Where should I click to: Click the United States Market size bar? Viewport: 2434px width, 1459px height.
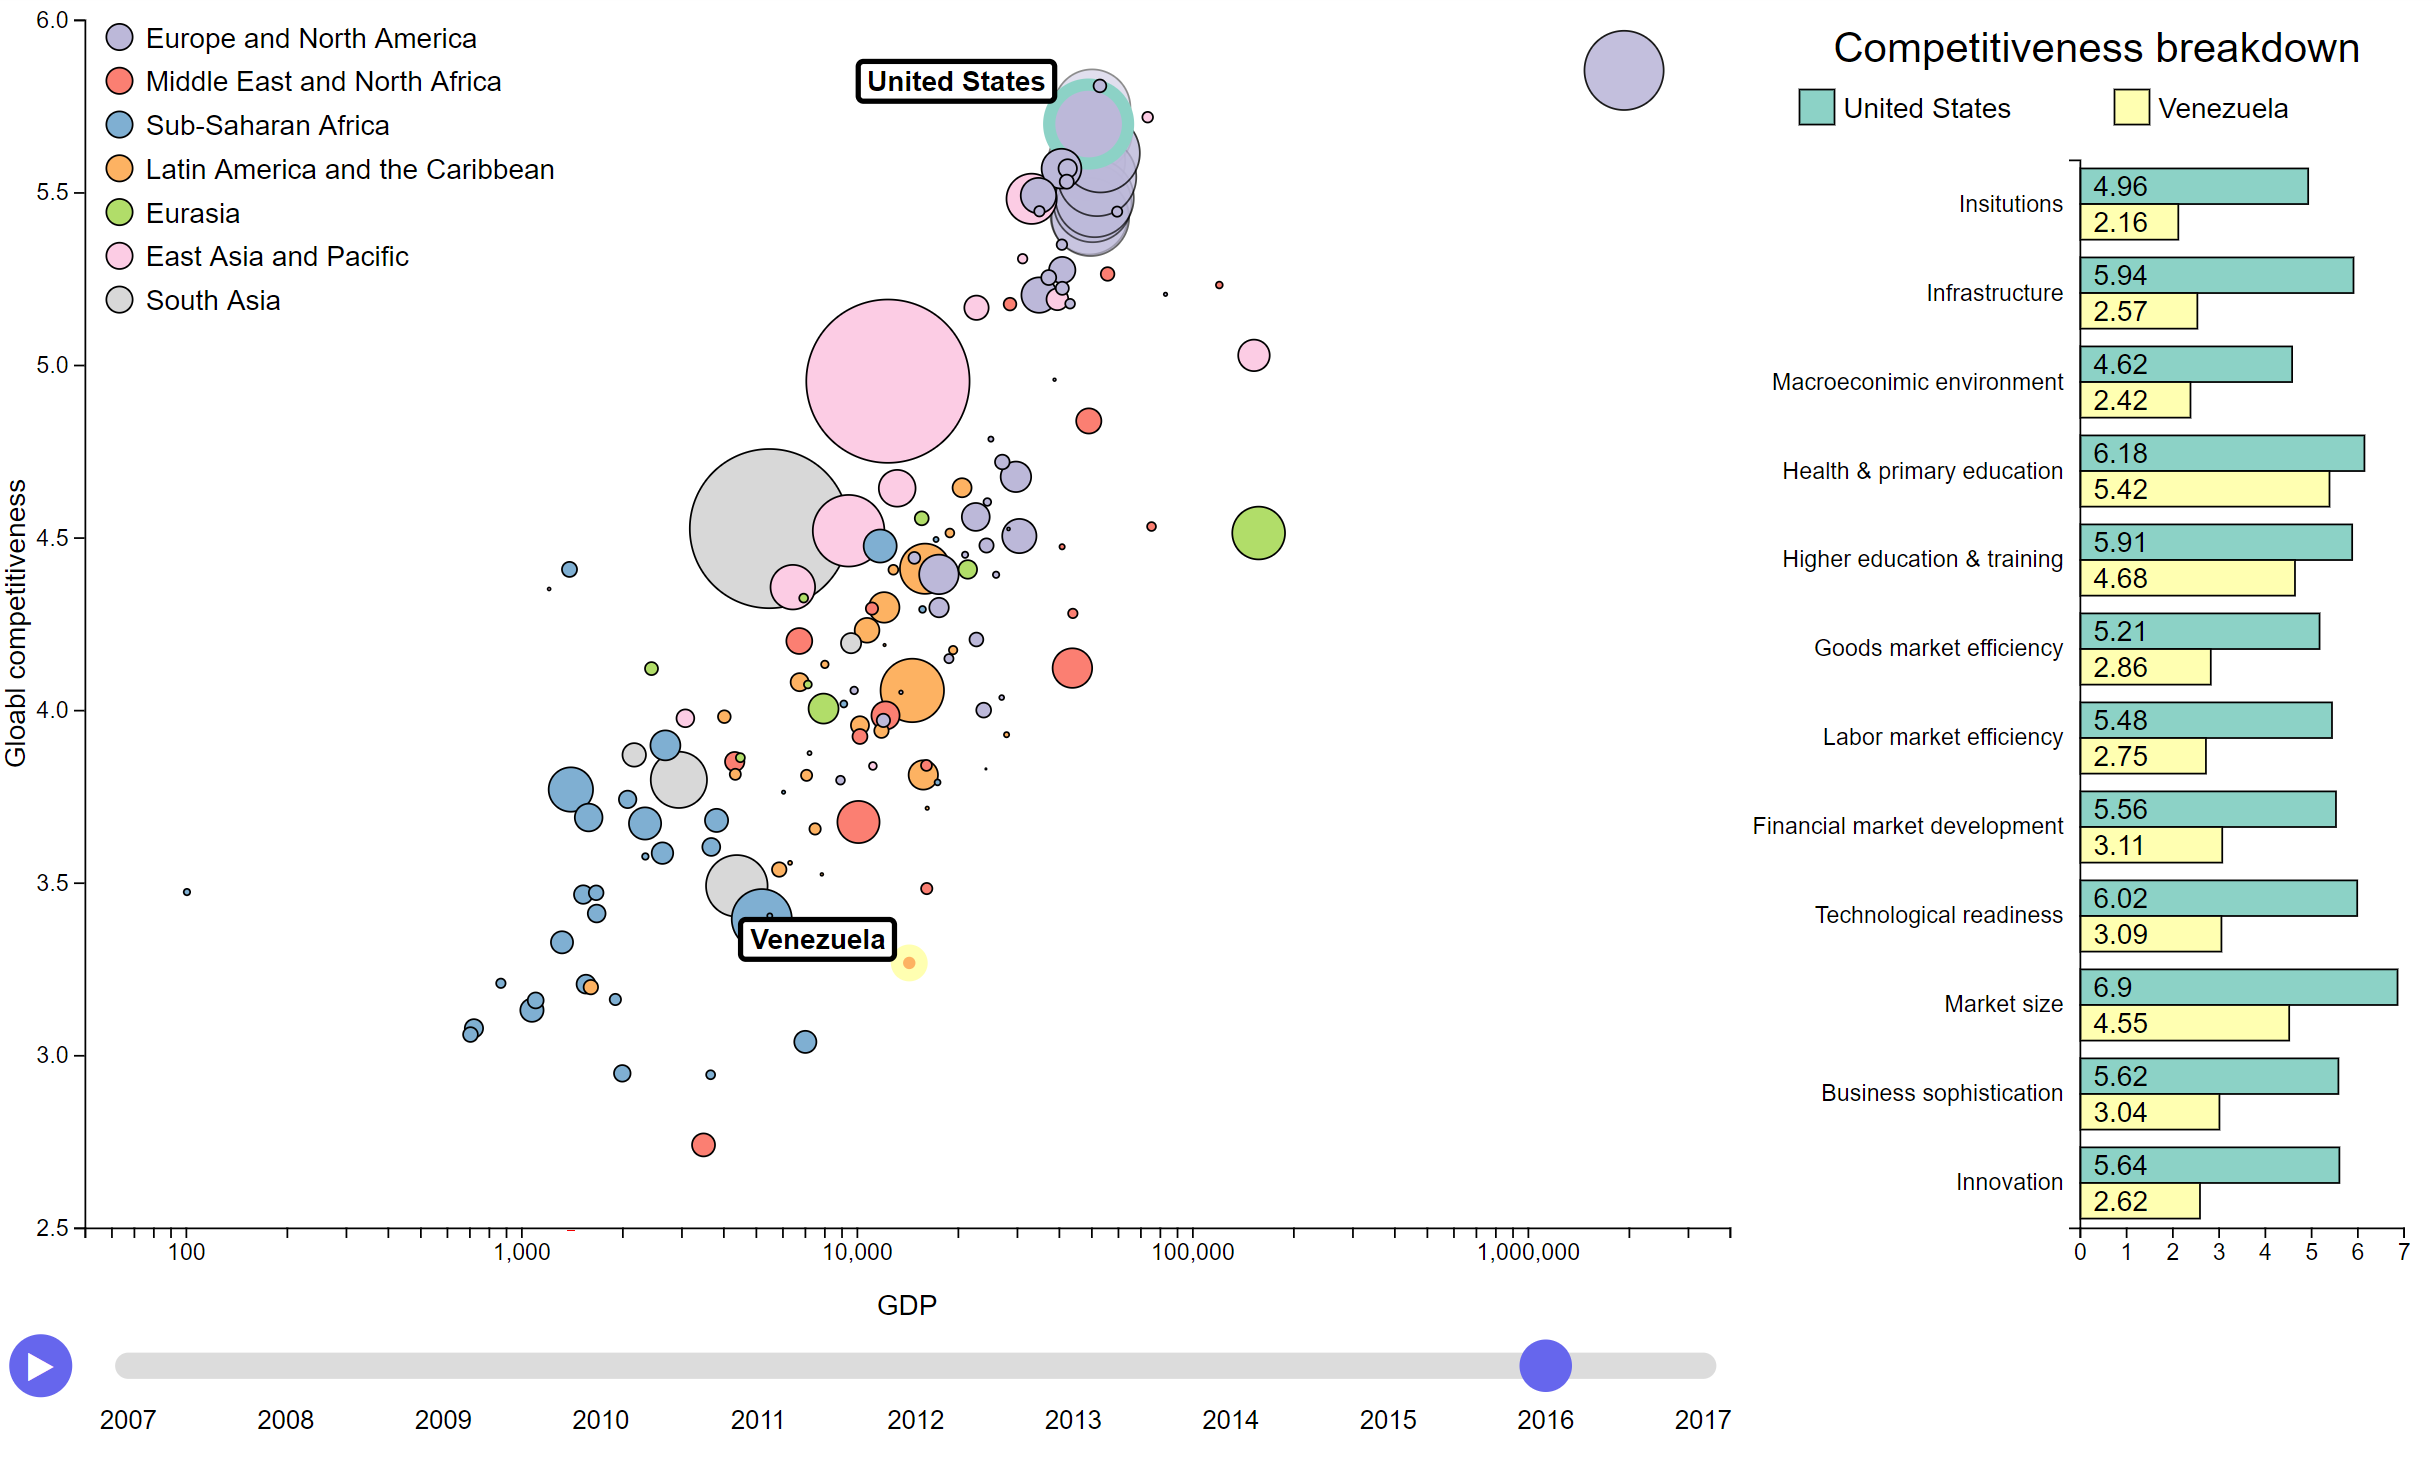[x=2237, y=987]
